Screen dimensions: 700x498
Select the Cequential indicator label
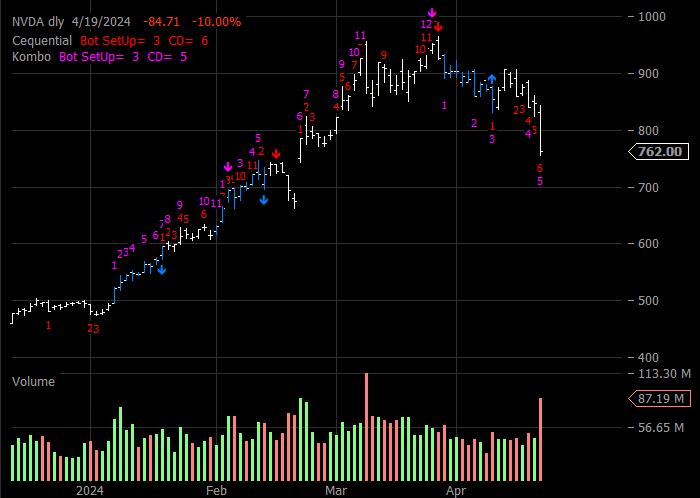[x=42, y=41]
